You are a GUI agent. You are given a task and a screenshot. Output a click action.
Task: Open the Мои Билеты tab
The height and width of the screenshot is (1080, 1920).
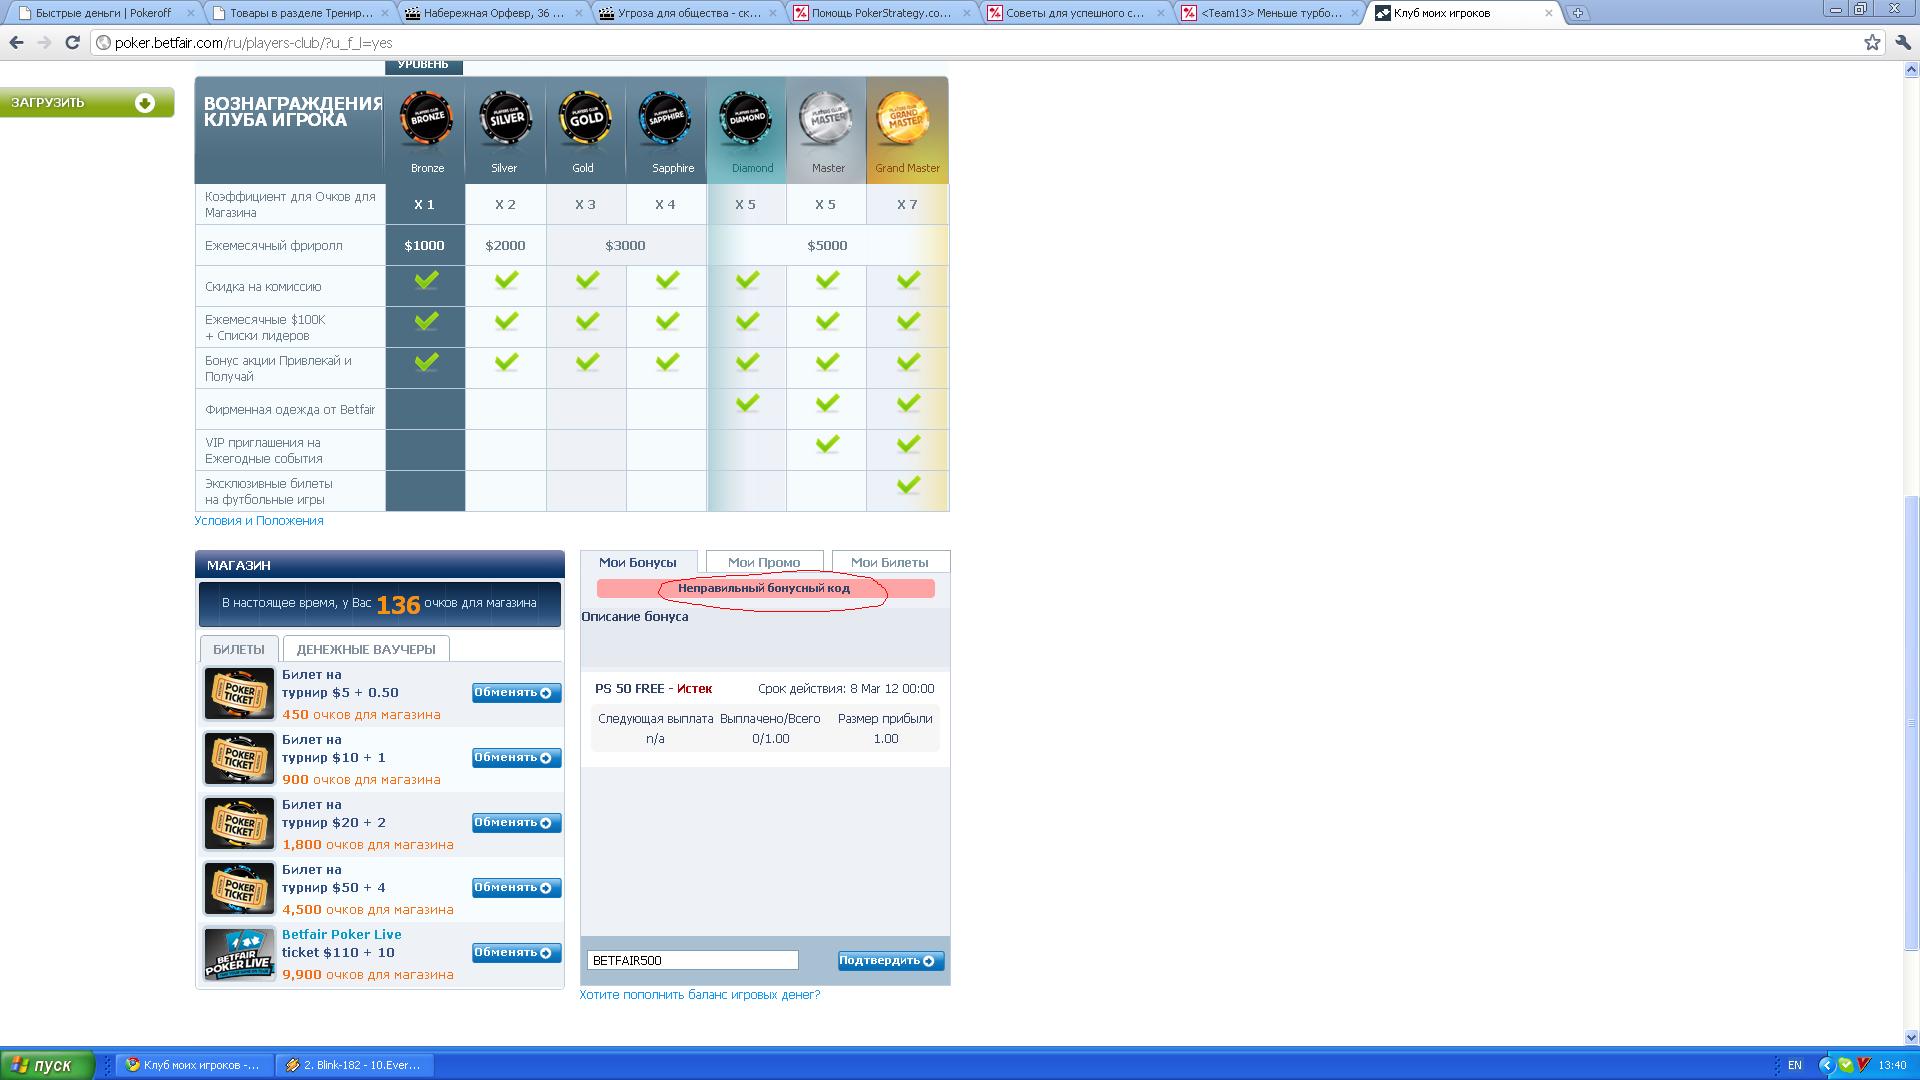pos(889,562)
